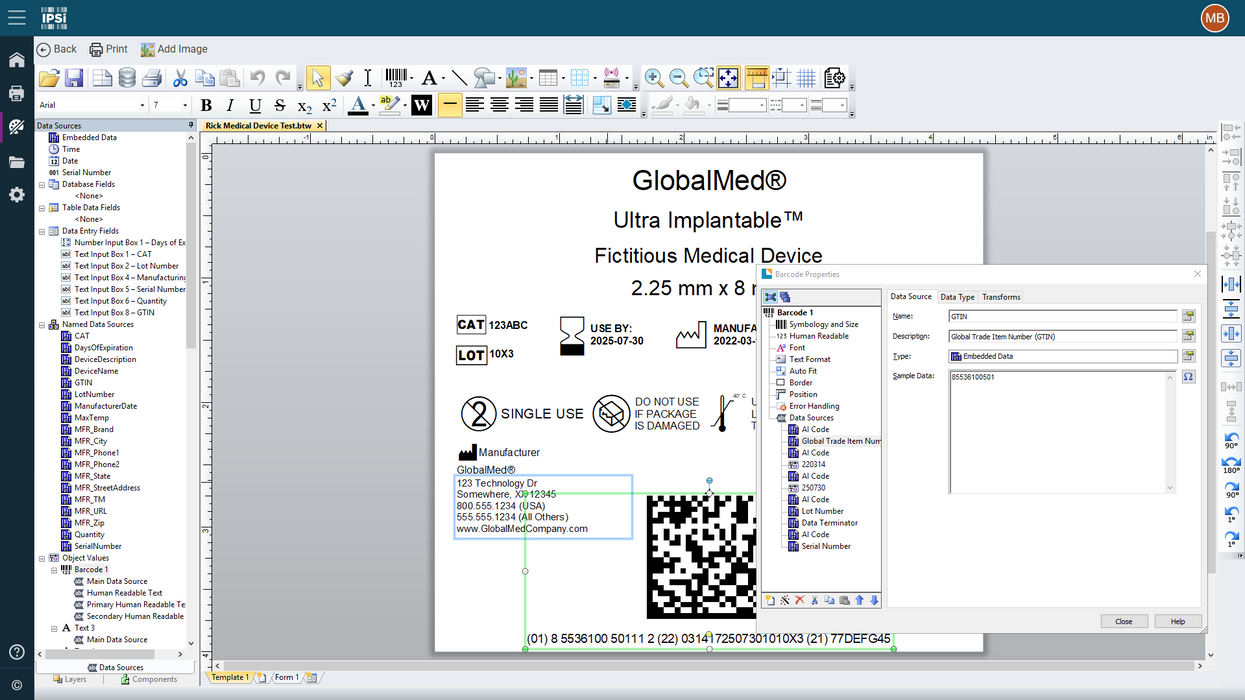The image size is (1245, 700).
Task: Open a label file with the folder icon
Action: click(x=48, y=78)
